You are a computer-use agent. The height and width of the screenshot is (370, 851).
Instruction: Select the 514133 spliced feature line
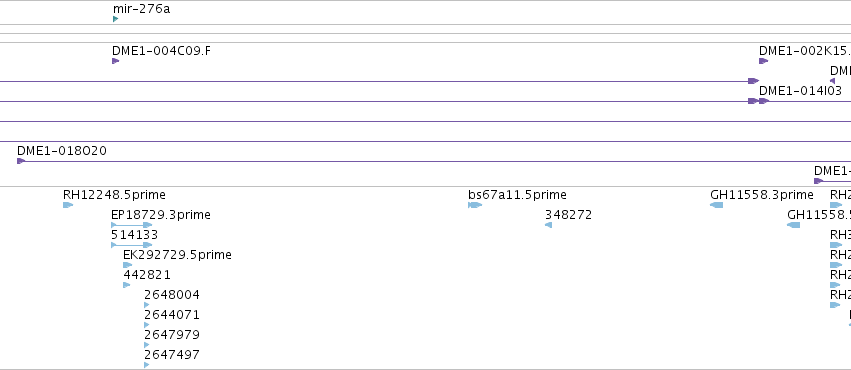click(x=131, y=245)
